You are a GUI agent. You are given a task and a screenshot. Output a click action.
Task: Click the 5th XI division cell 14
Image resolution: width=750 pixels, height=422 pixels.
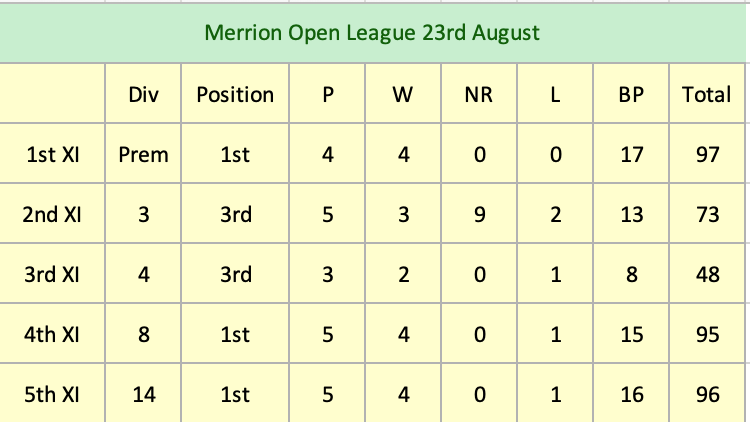(144, 395)
